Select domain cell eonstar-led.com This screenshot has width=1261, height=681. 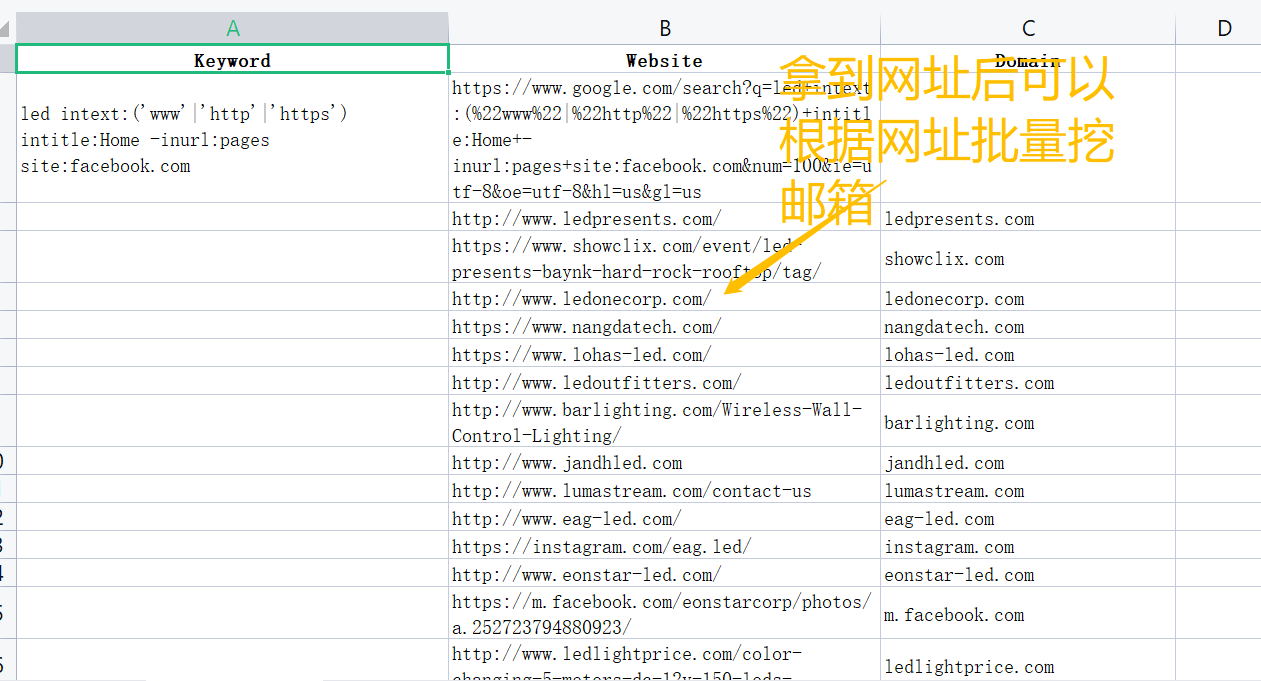pyautogui.click(x=1028, y=573)
